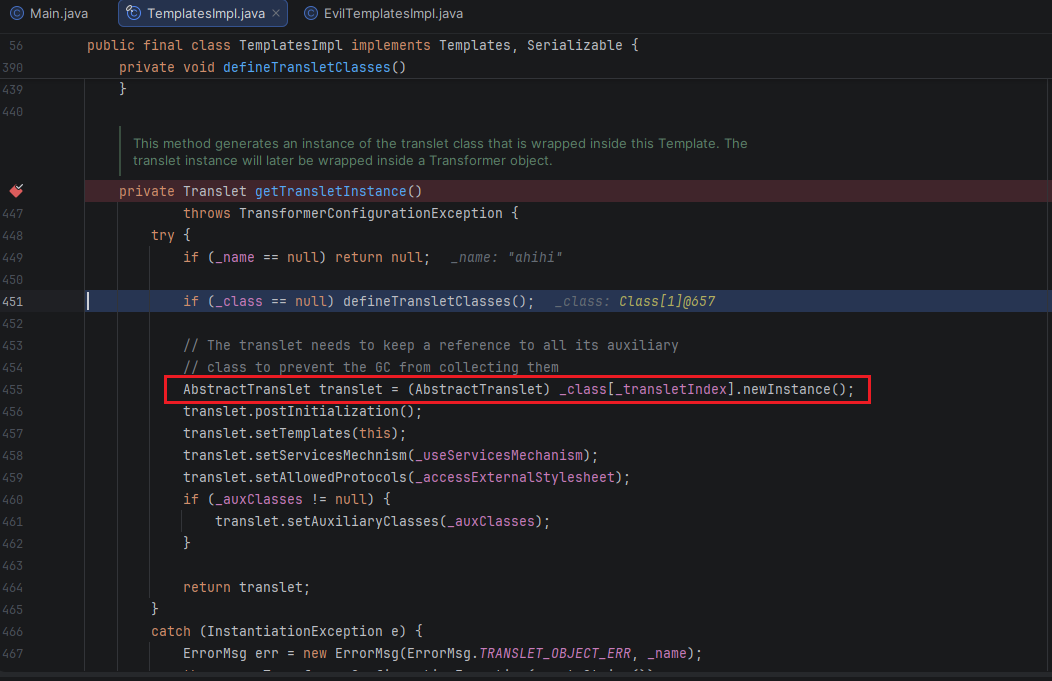Image resolution: width=1052 pixels, height=681 pixels.
Task: Click the Main.java class file icon
Action: point(16,14)
